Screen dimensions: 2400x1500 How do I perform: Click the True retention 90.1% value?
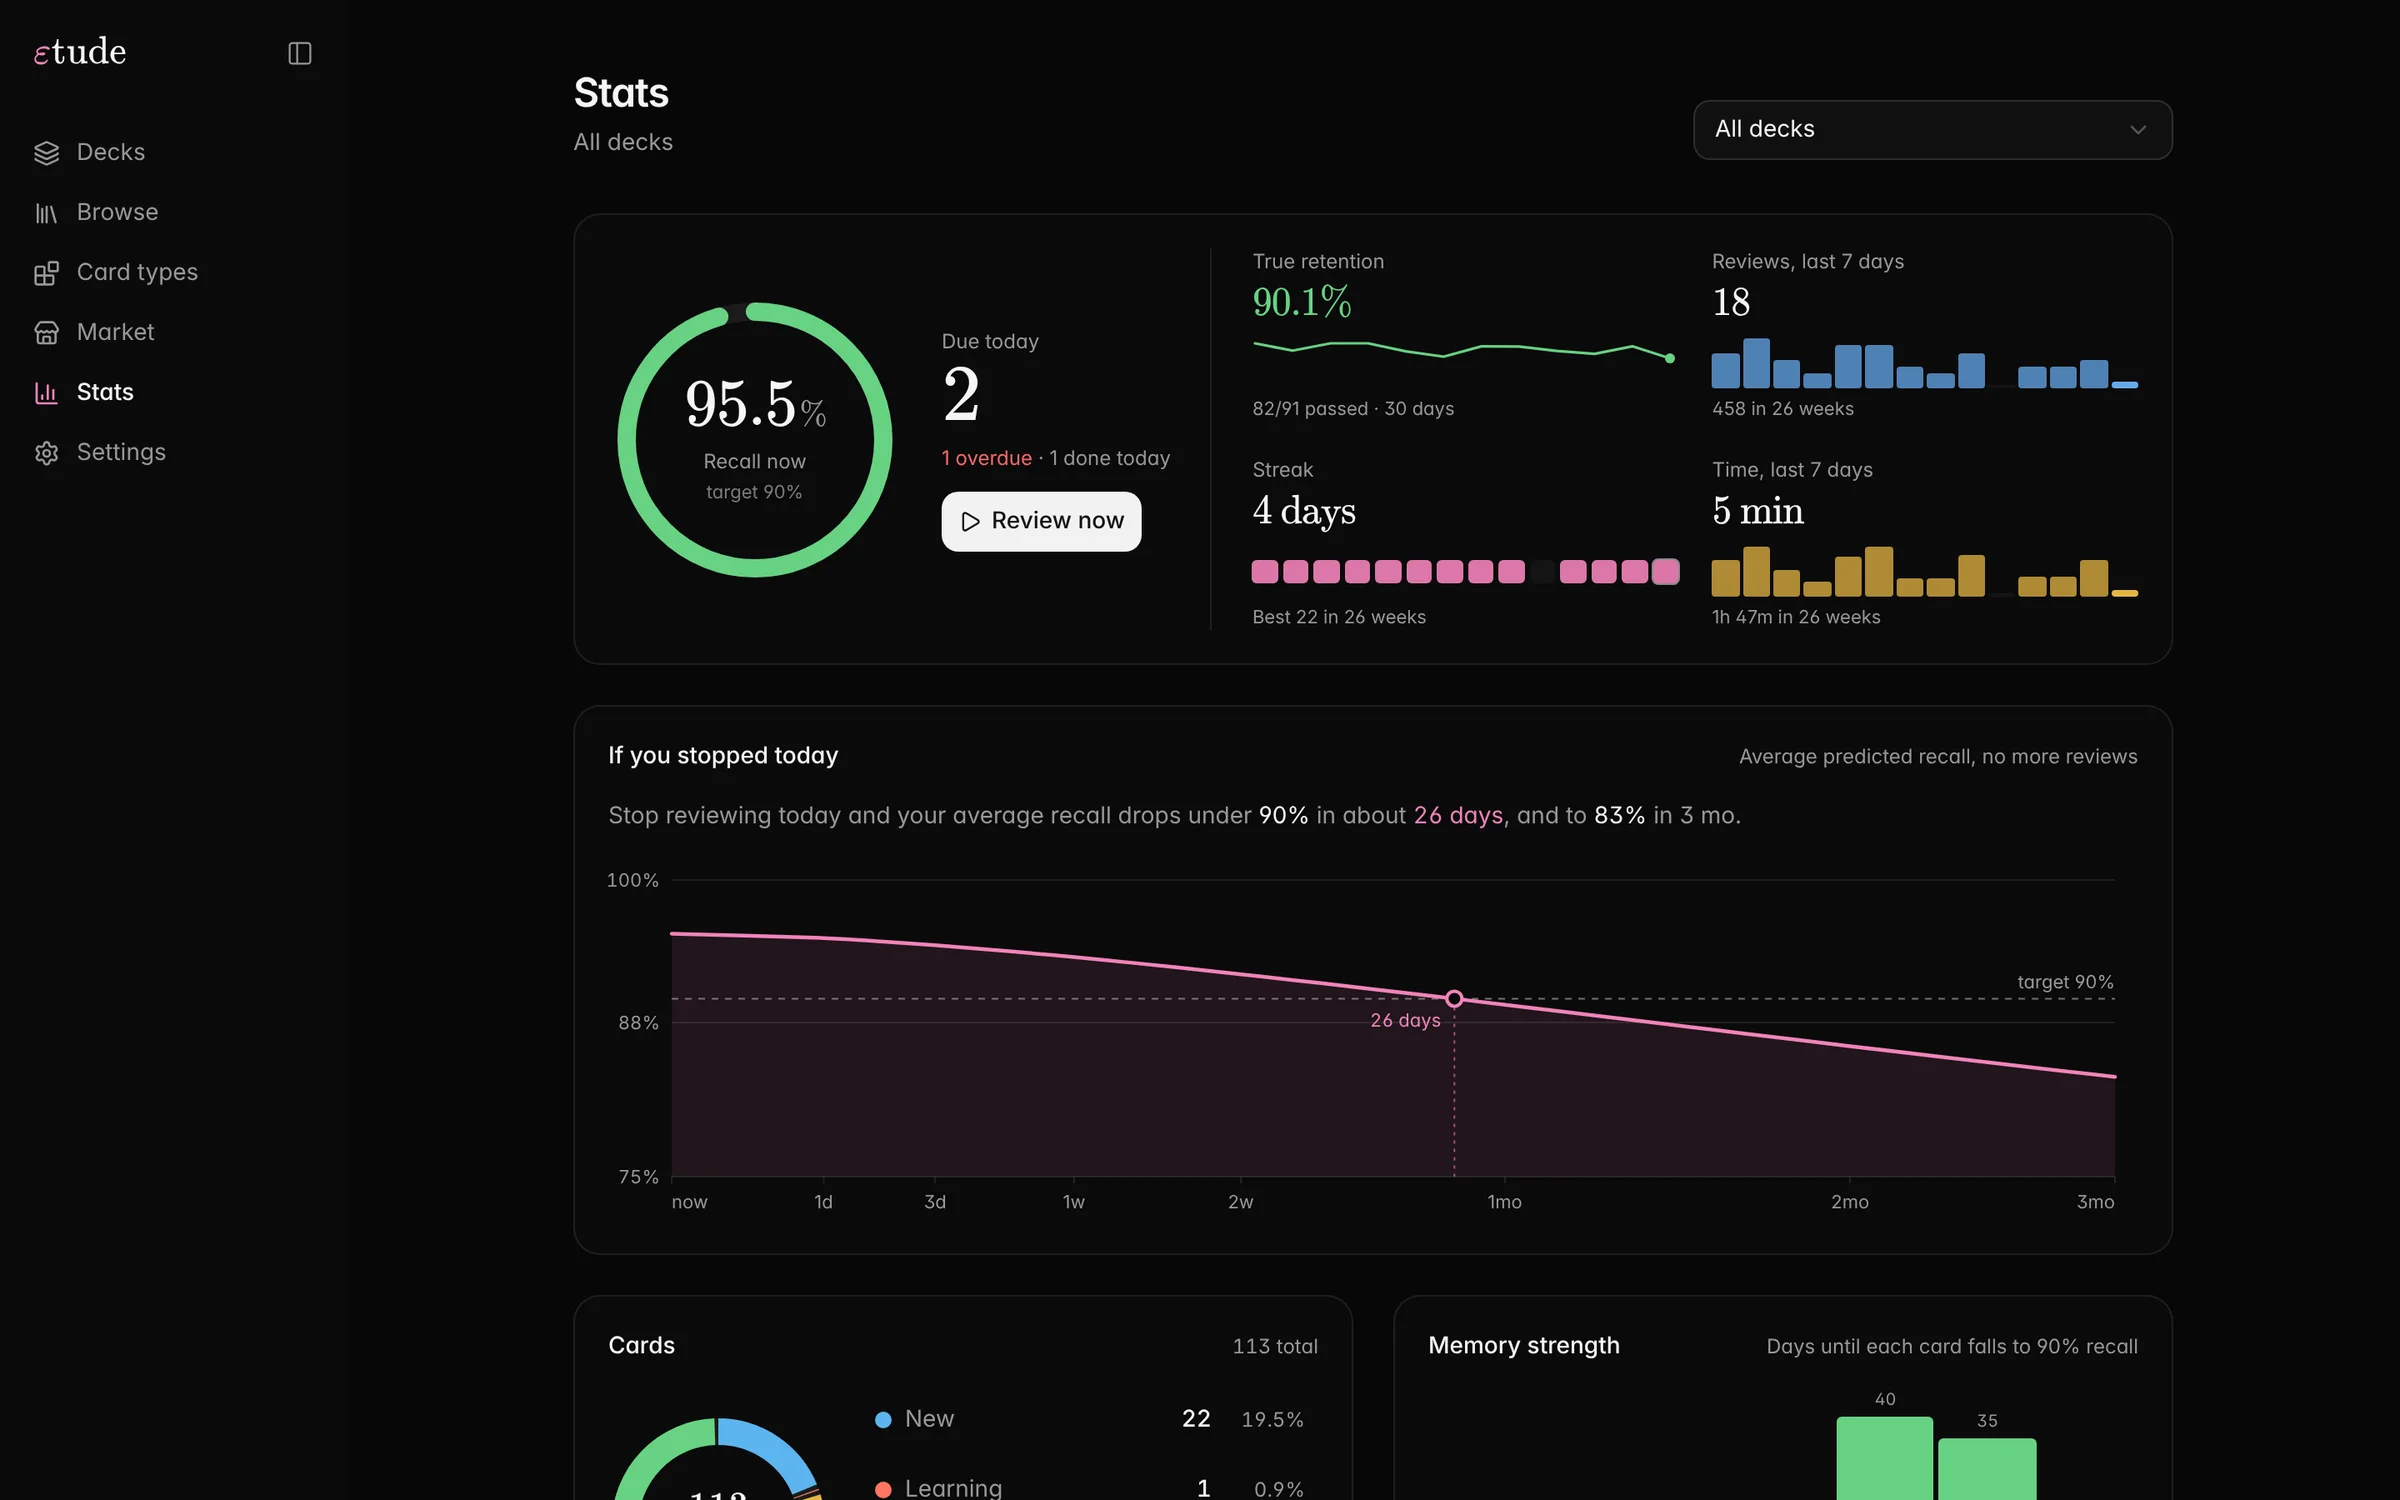click(x=1301, y=302)
